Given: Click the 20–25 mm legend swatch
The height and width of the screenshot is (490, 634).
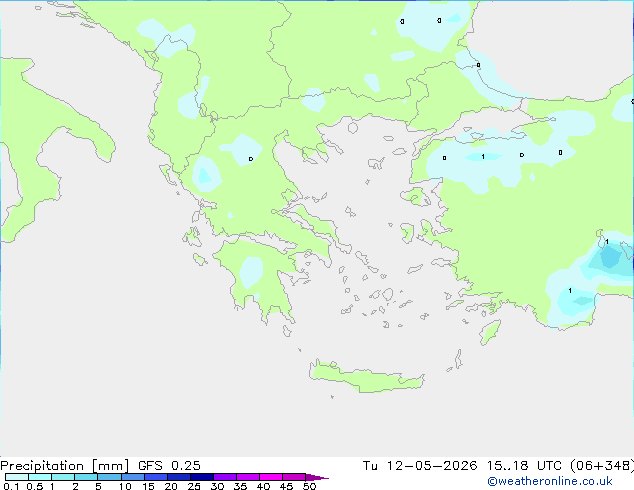Looking at the screenshot, I should [178, 477].
